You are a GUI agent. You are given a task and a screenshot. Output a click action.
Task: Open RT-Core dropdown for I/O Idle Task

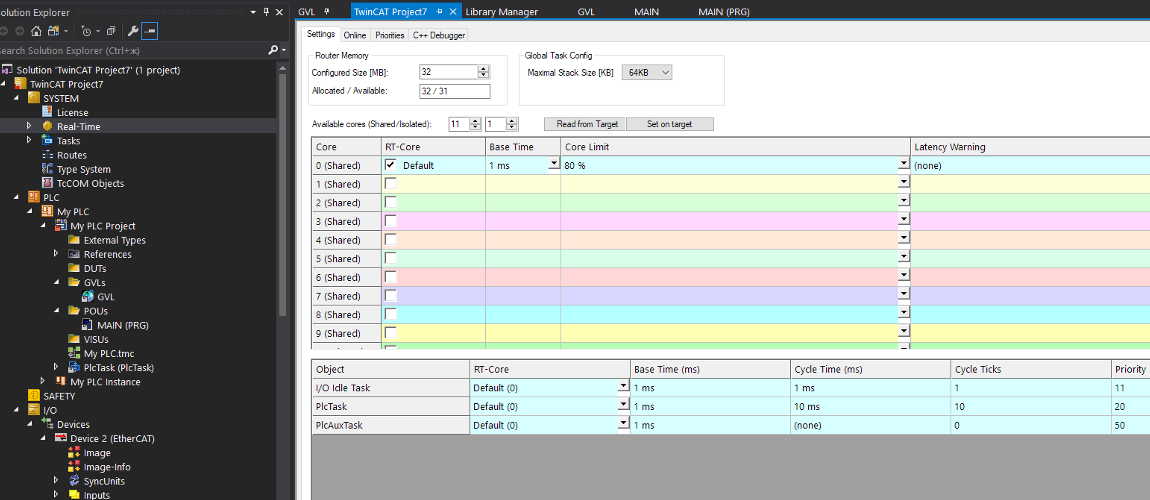(x=623, y=386)
